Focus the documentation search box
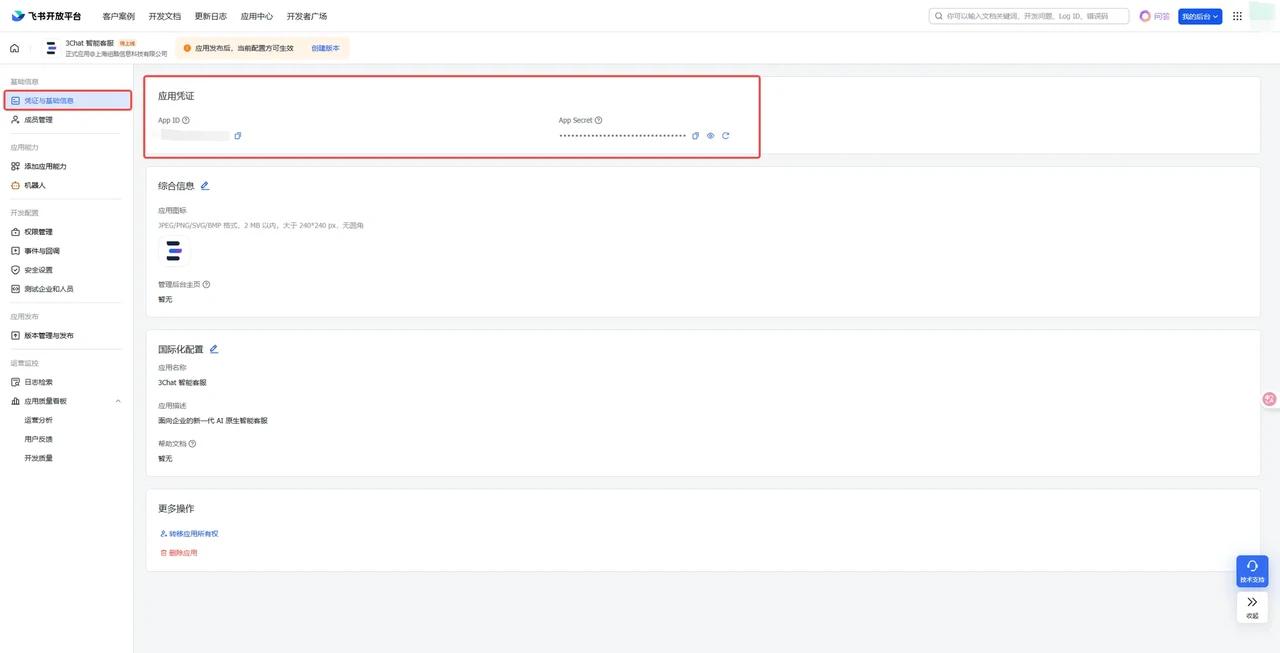The width and height of the screenshot is (1280, 653). pyautogui.click(x=1029, y=16)
